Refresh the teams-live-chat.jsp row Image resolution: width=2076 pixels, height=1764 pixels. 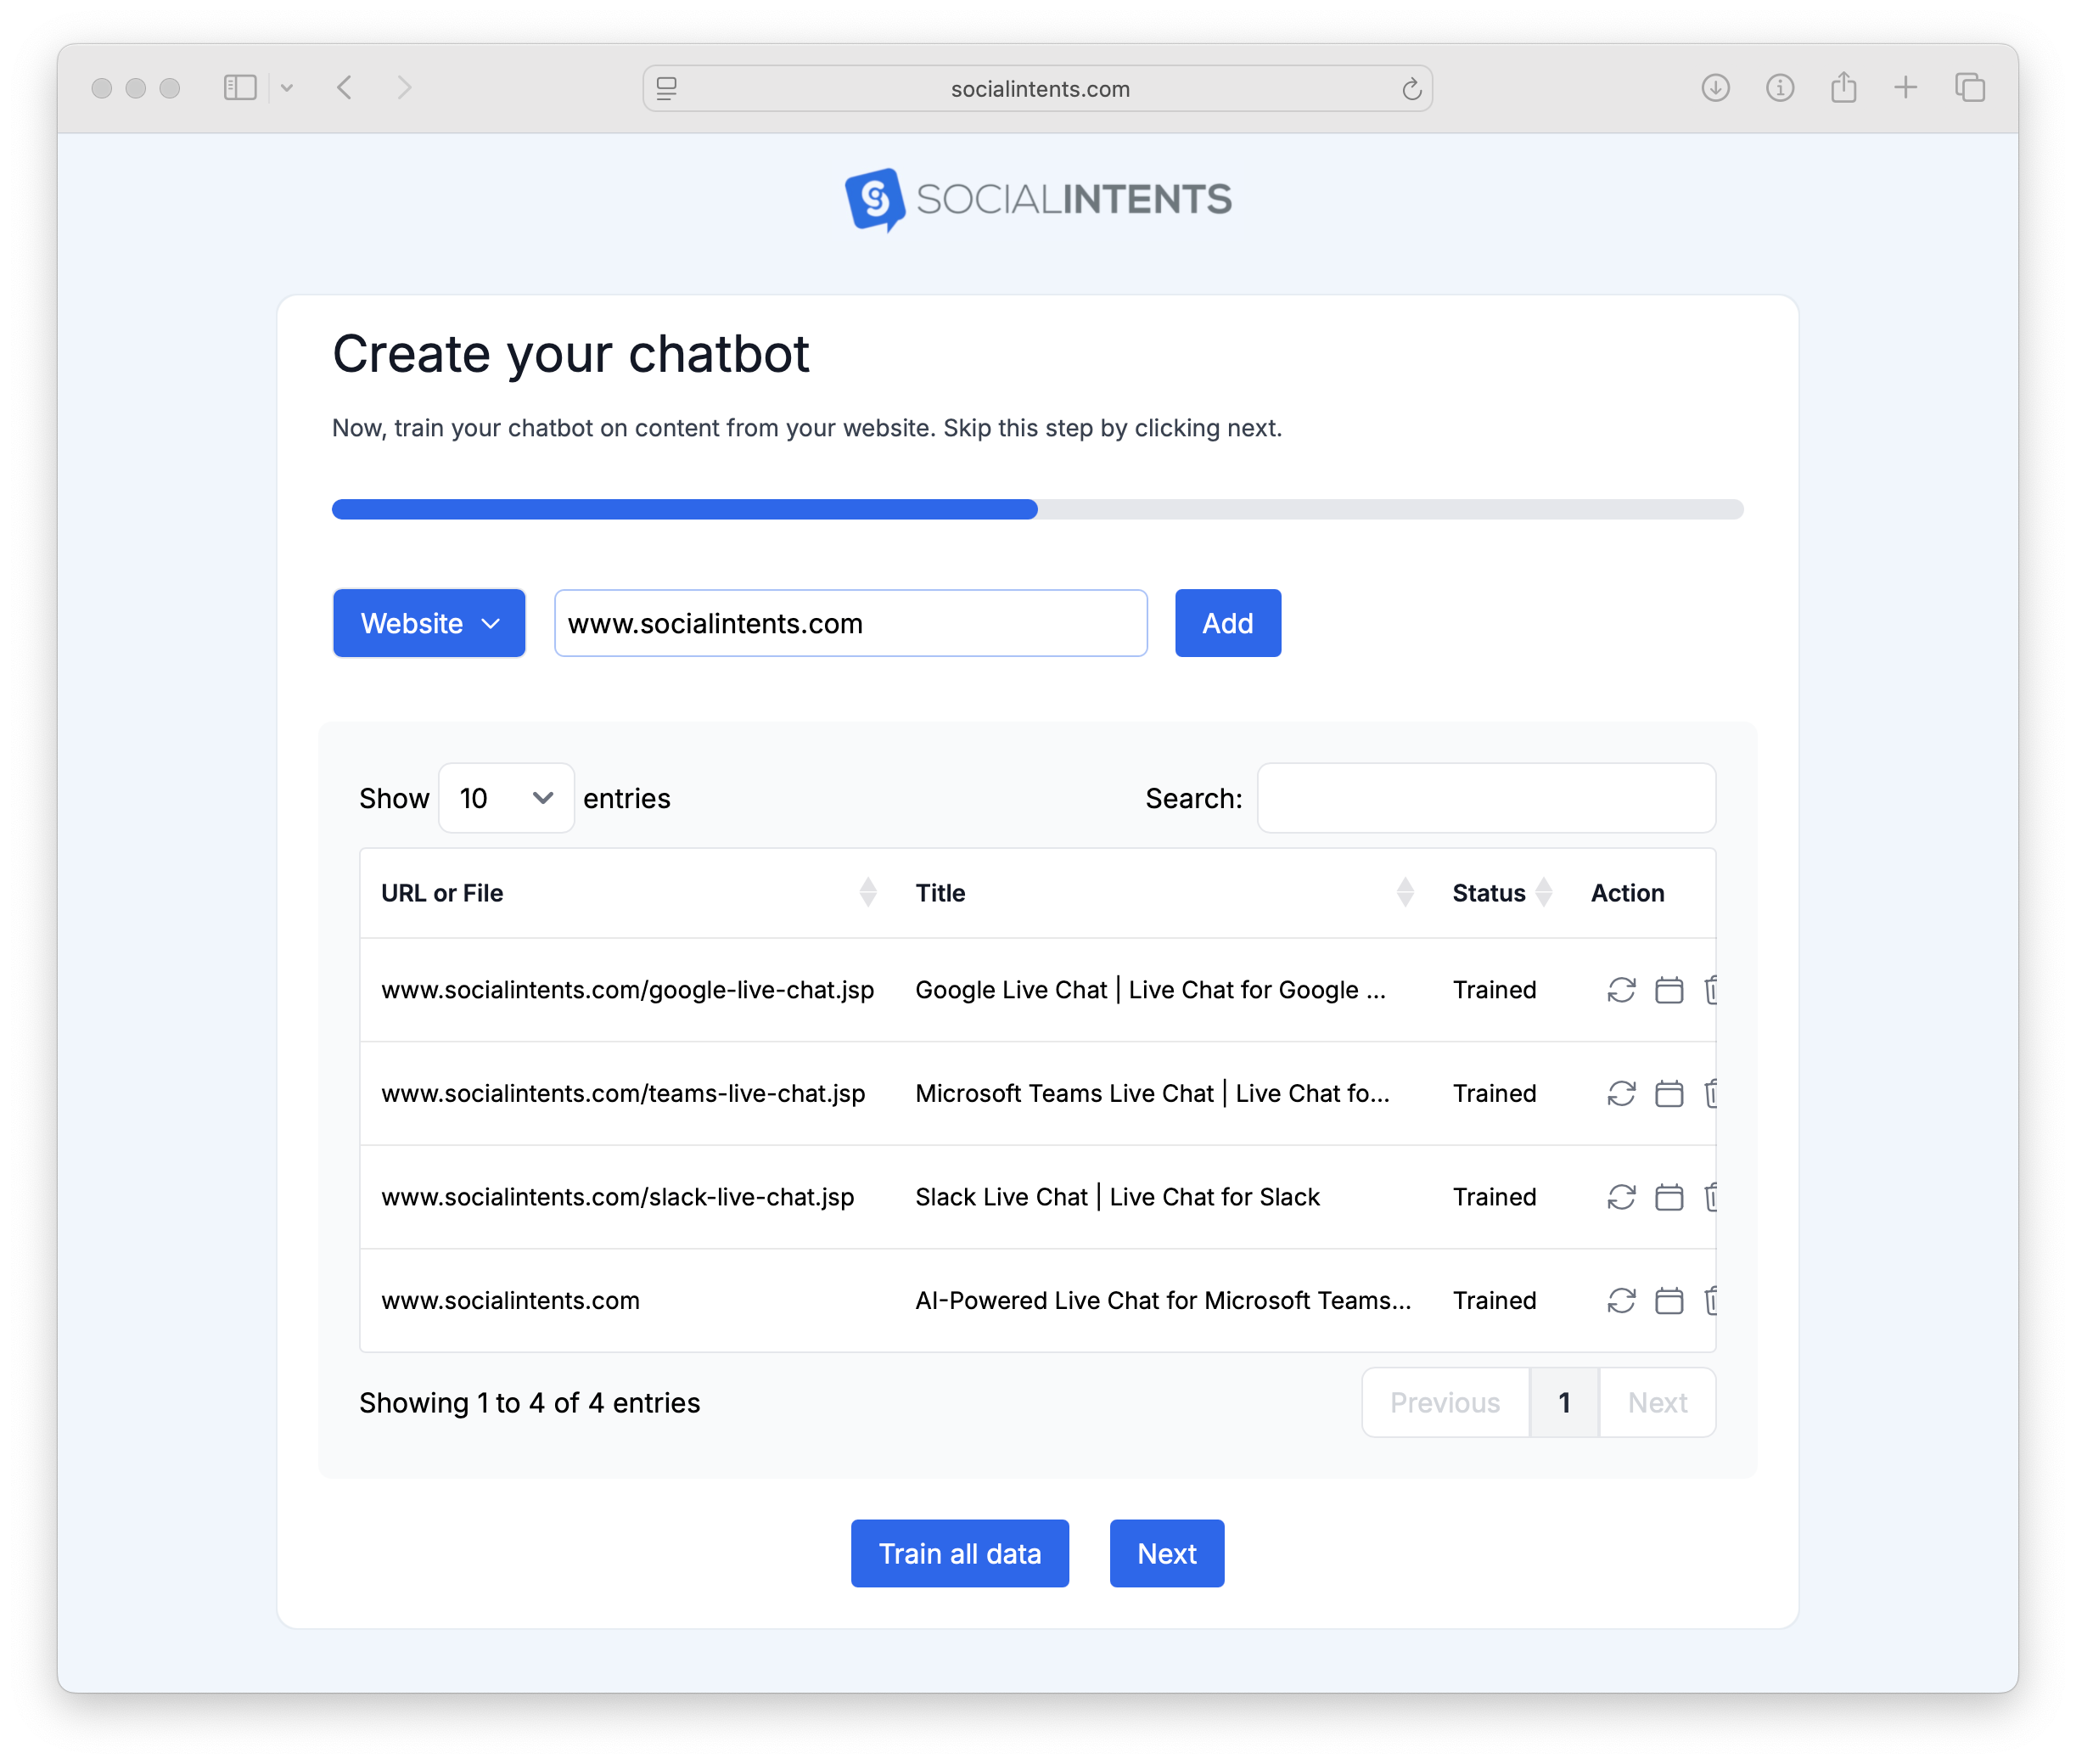[x=1621, y=1093]
